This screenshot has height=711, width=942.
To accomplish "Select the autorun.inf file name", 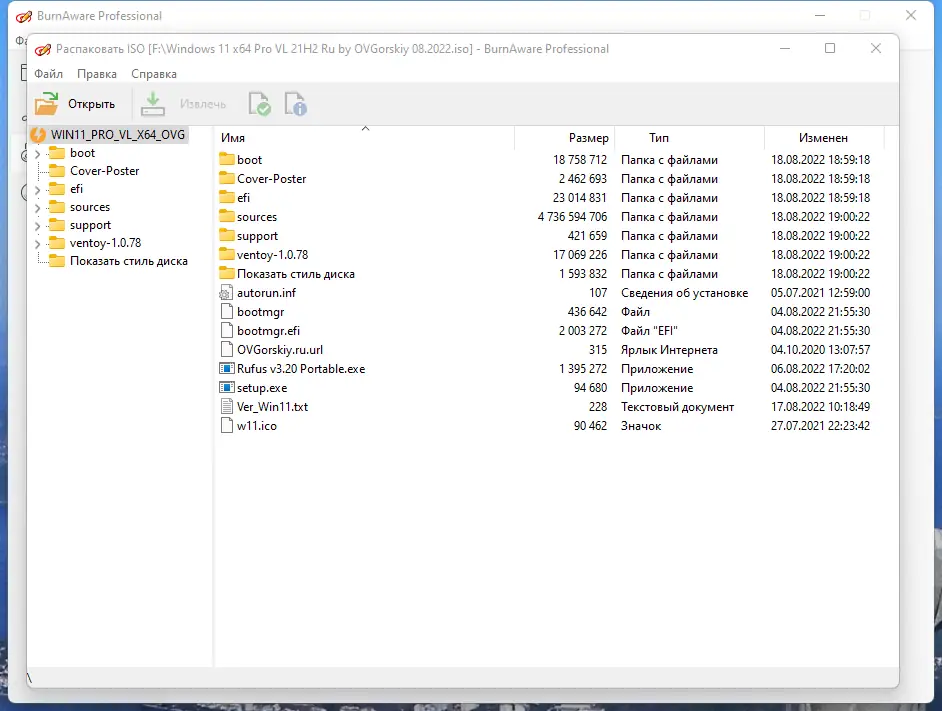I will click(266, 293).
